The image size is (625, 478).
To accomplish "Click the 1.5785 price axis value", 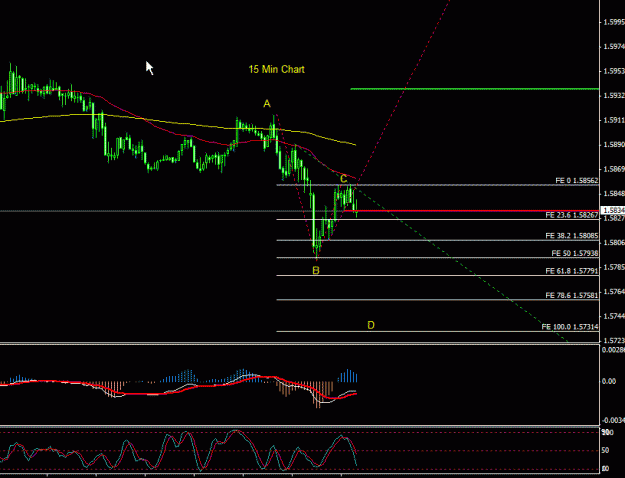I will [614, 267].
